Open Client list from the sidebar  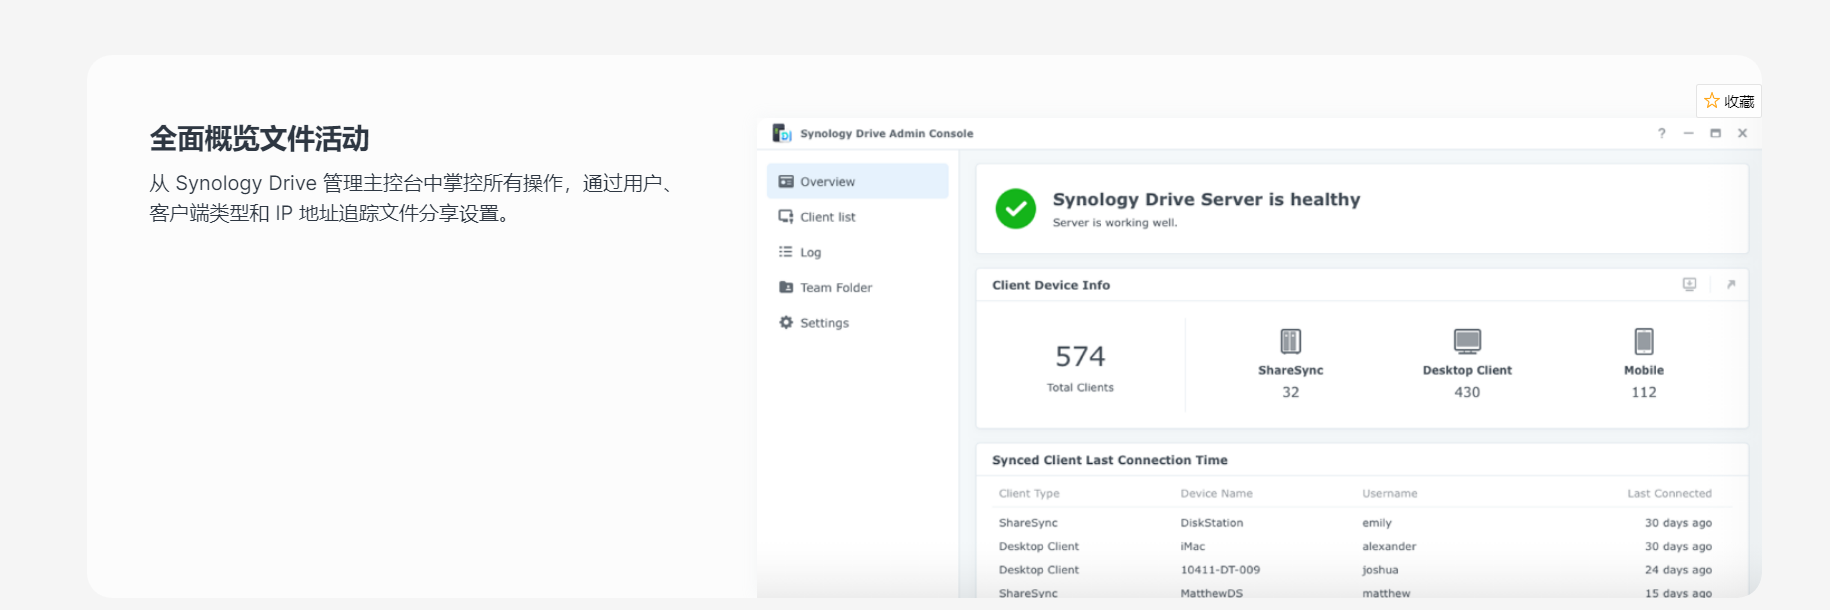(827, 217)
